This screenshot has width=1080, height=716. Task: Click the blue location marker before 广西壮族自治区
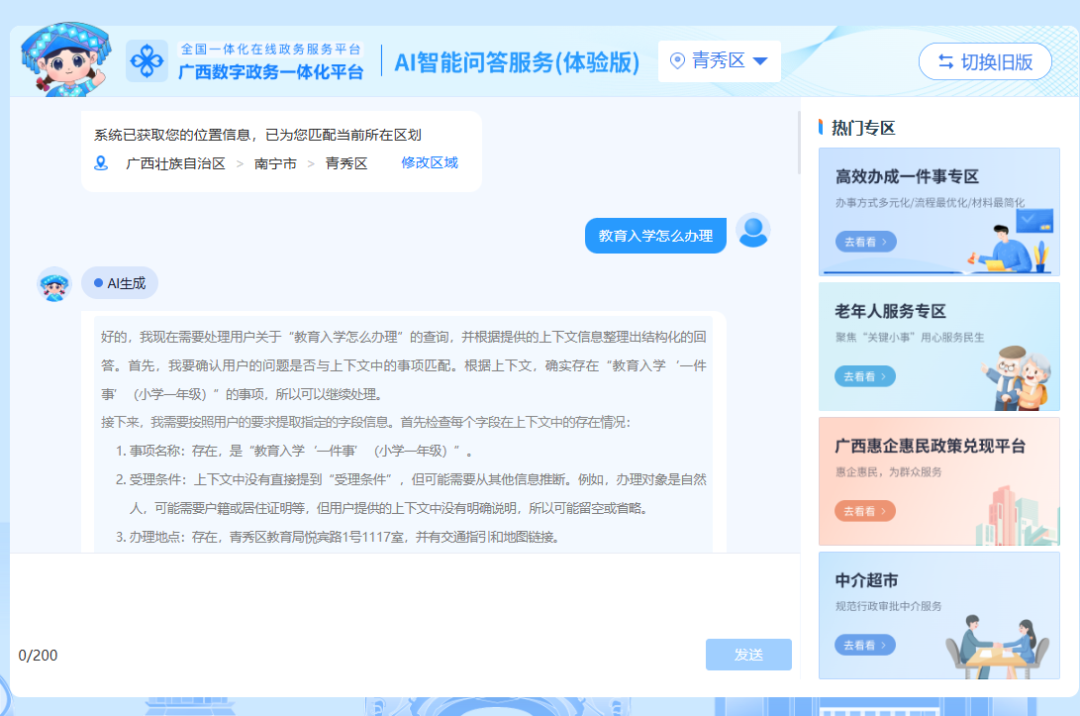coord(101,163)
